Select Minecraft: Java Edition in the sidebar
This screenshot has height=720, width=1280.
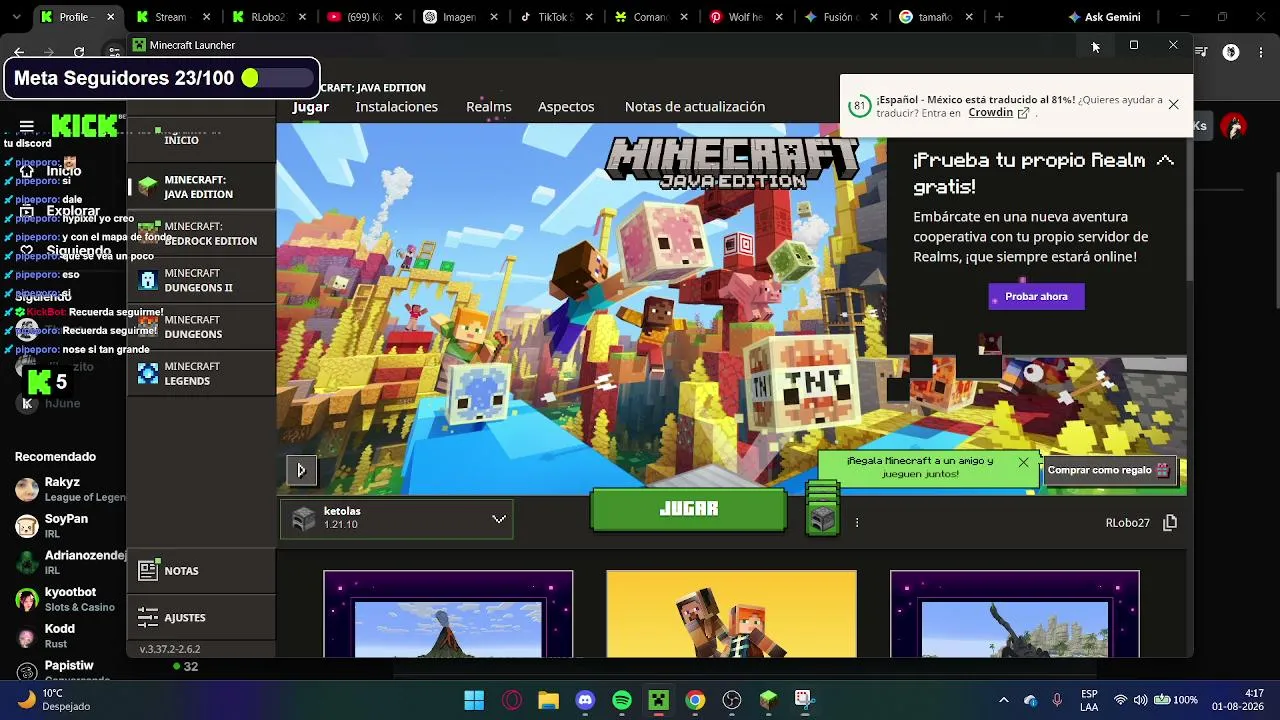[x=201, y=187]
